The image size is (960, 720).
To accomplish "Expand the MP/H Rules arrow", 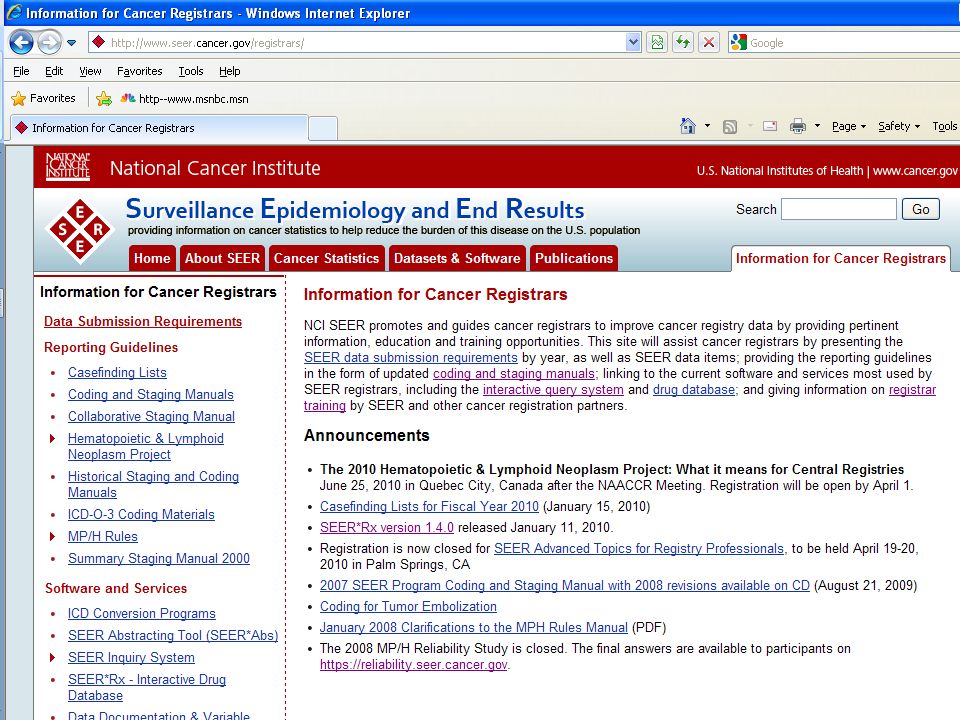I will [53, 536].
